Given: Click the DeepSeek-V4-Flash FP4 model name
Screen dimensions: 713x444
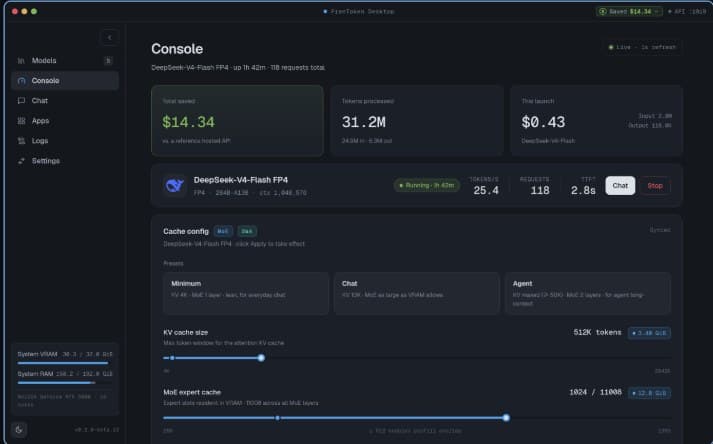Looking at the screenshot, I should pyautogui.click(x=241, y=180).
